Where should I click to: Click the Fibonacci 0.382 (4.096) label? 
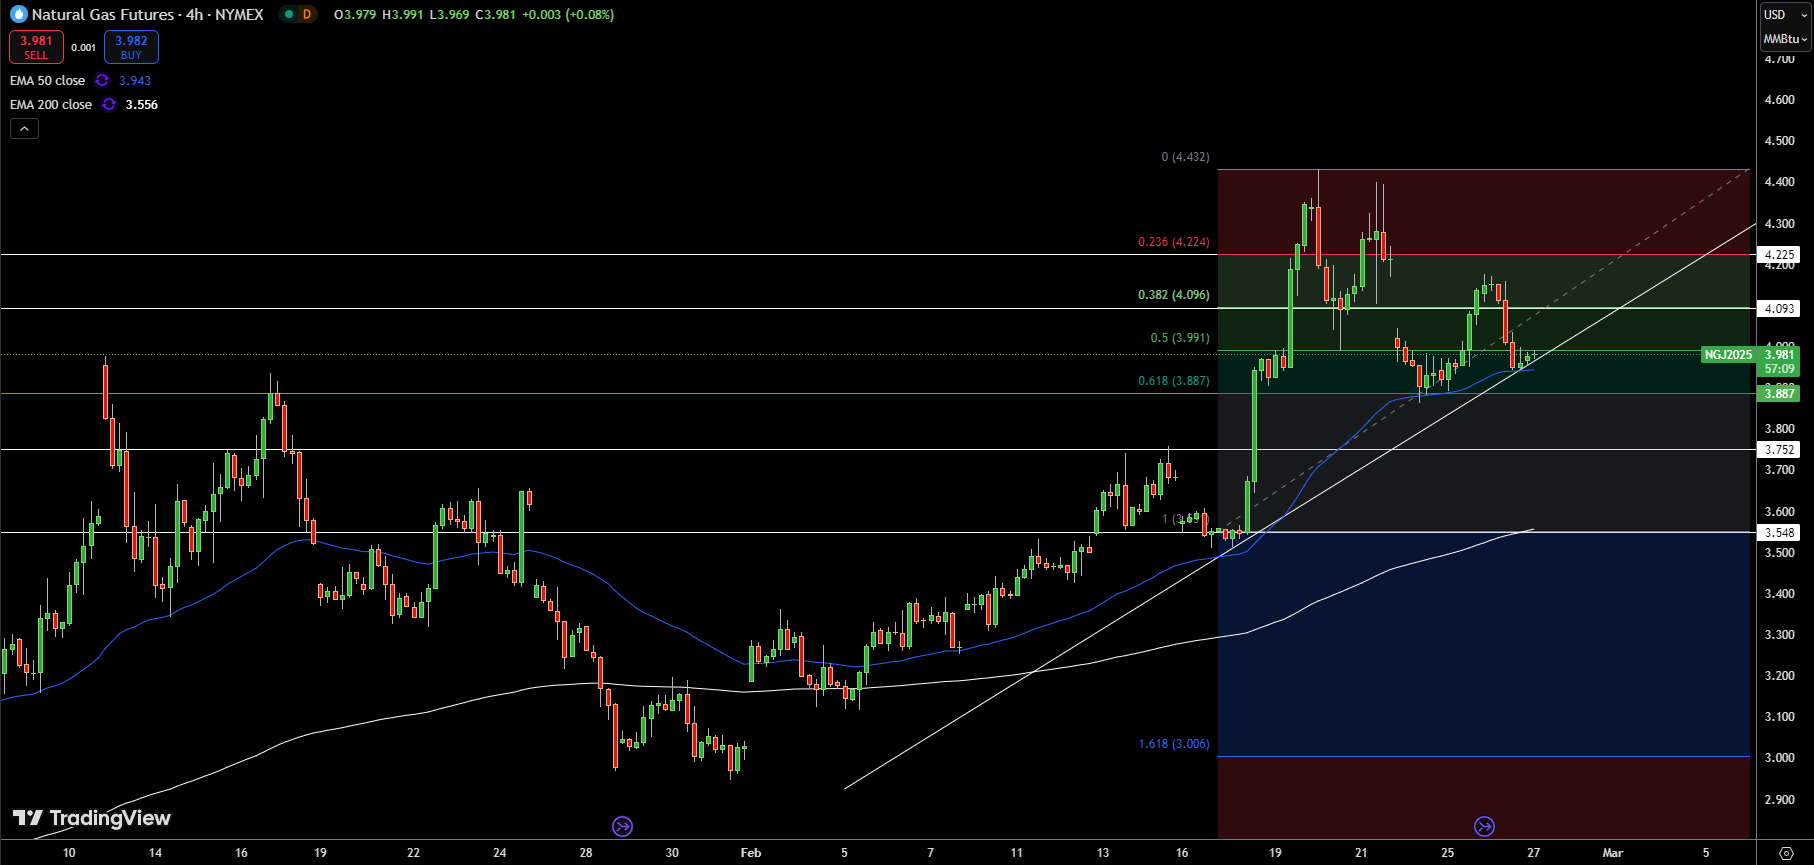click(x=1173, y=295)
